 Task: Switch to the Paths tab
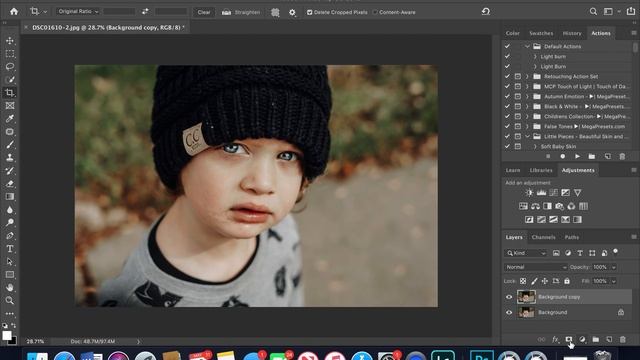point(571,237)
